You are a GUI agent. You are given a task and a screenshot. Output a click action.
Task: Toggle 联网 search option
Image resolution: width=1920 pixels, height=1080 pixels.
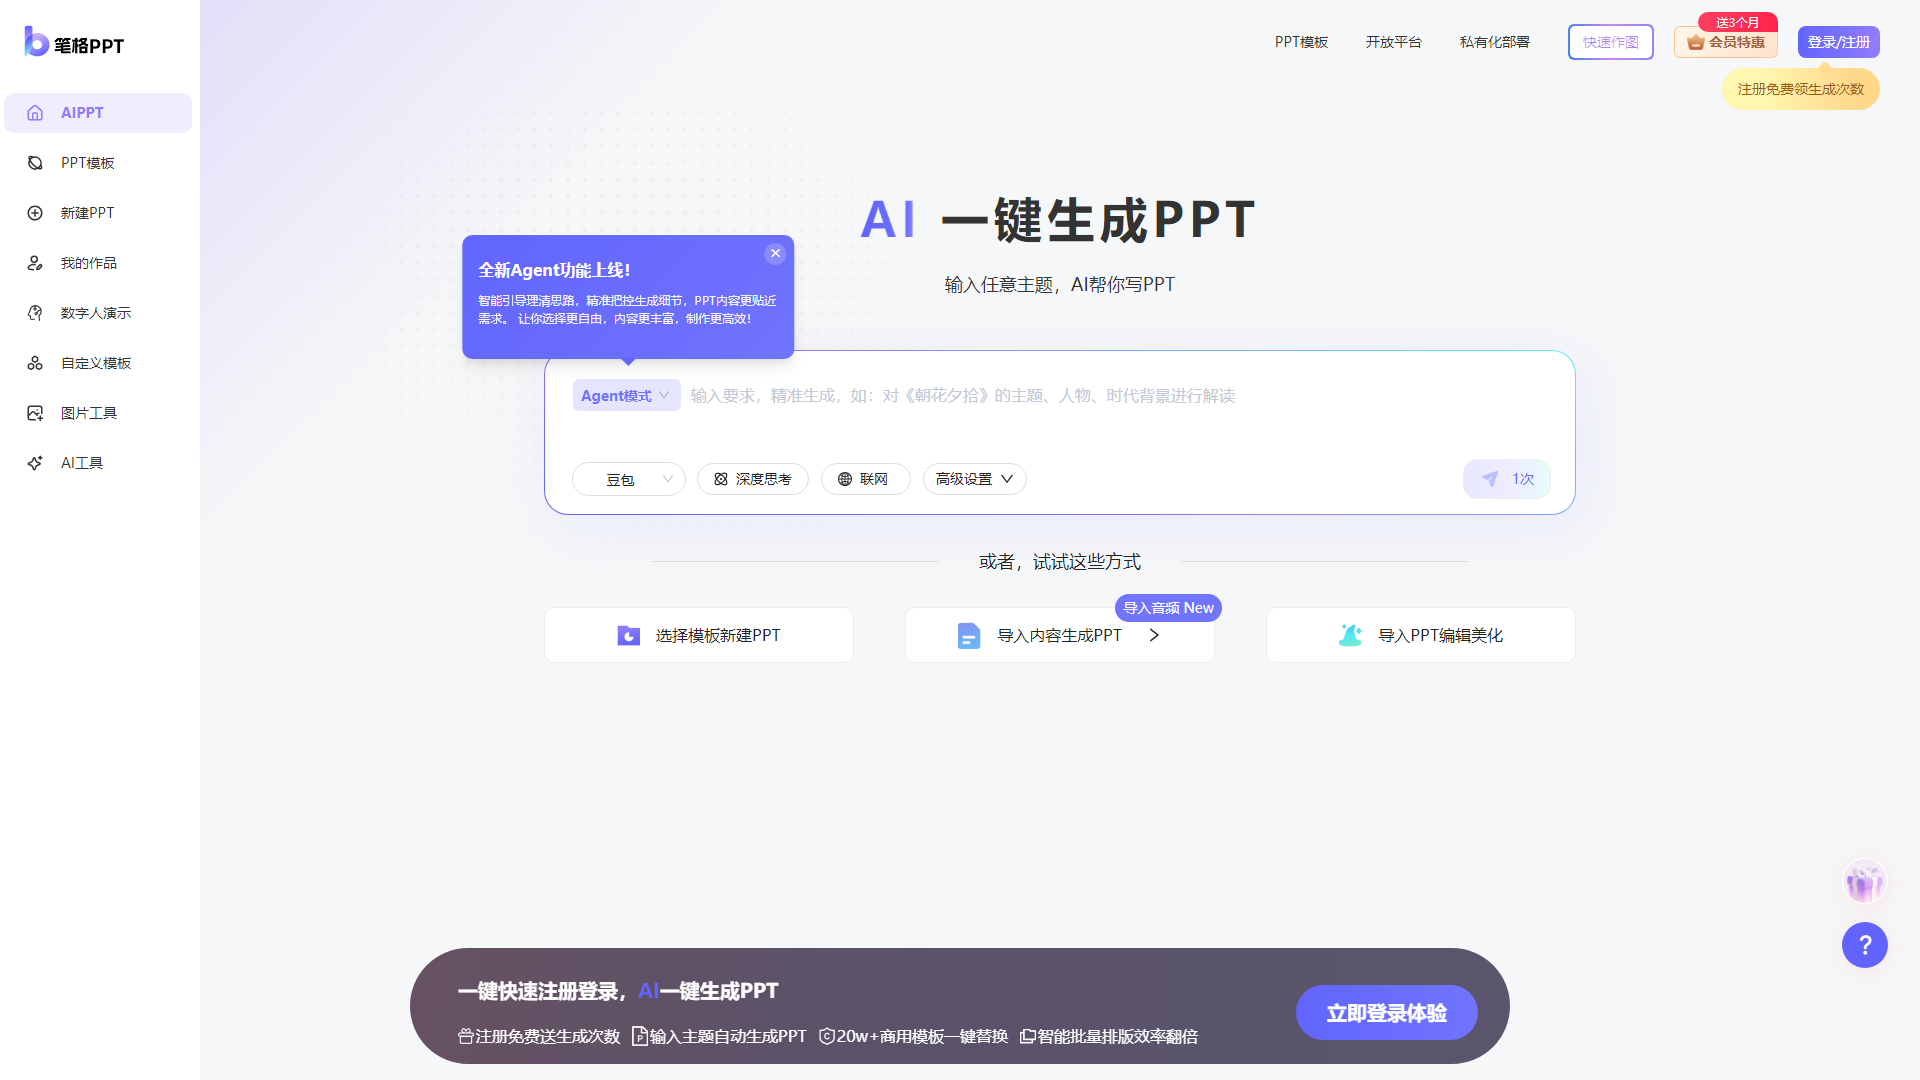click(865, 479)
